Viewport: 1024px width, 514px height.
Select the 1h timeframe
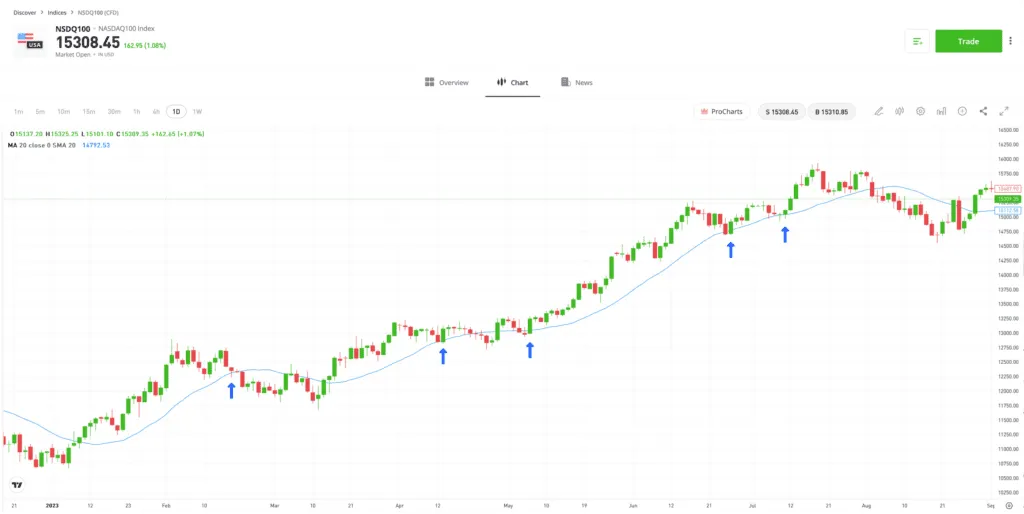[x=136, y=112]
